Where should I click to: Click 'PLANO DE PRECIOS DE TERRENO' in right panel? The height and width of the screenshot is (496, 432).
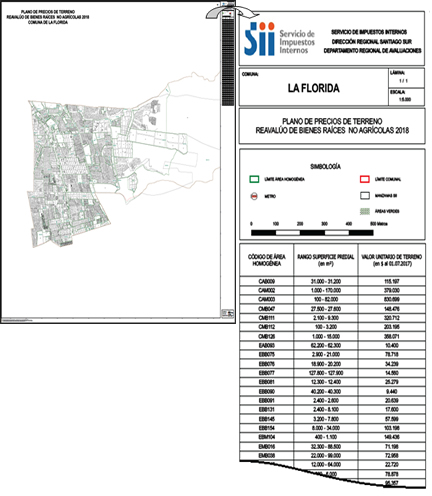click(332, 121)
